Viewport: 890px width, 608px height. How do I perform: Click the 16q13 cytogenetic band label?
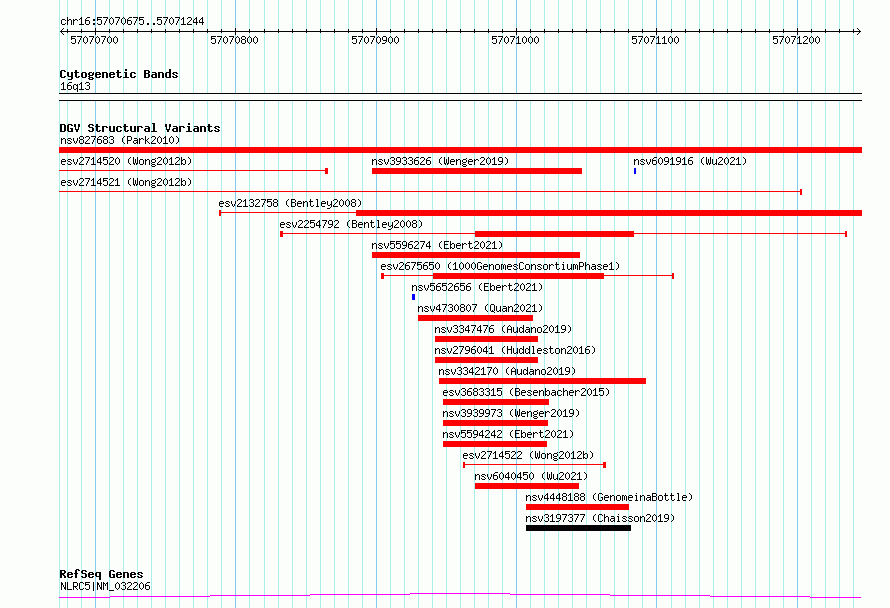click(x=75, y=86)
